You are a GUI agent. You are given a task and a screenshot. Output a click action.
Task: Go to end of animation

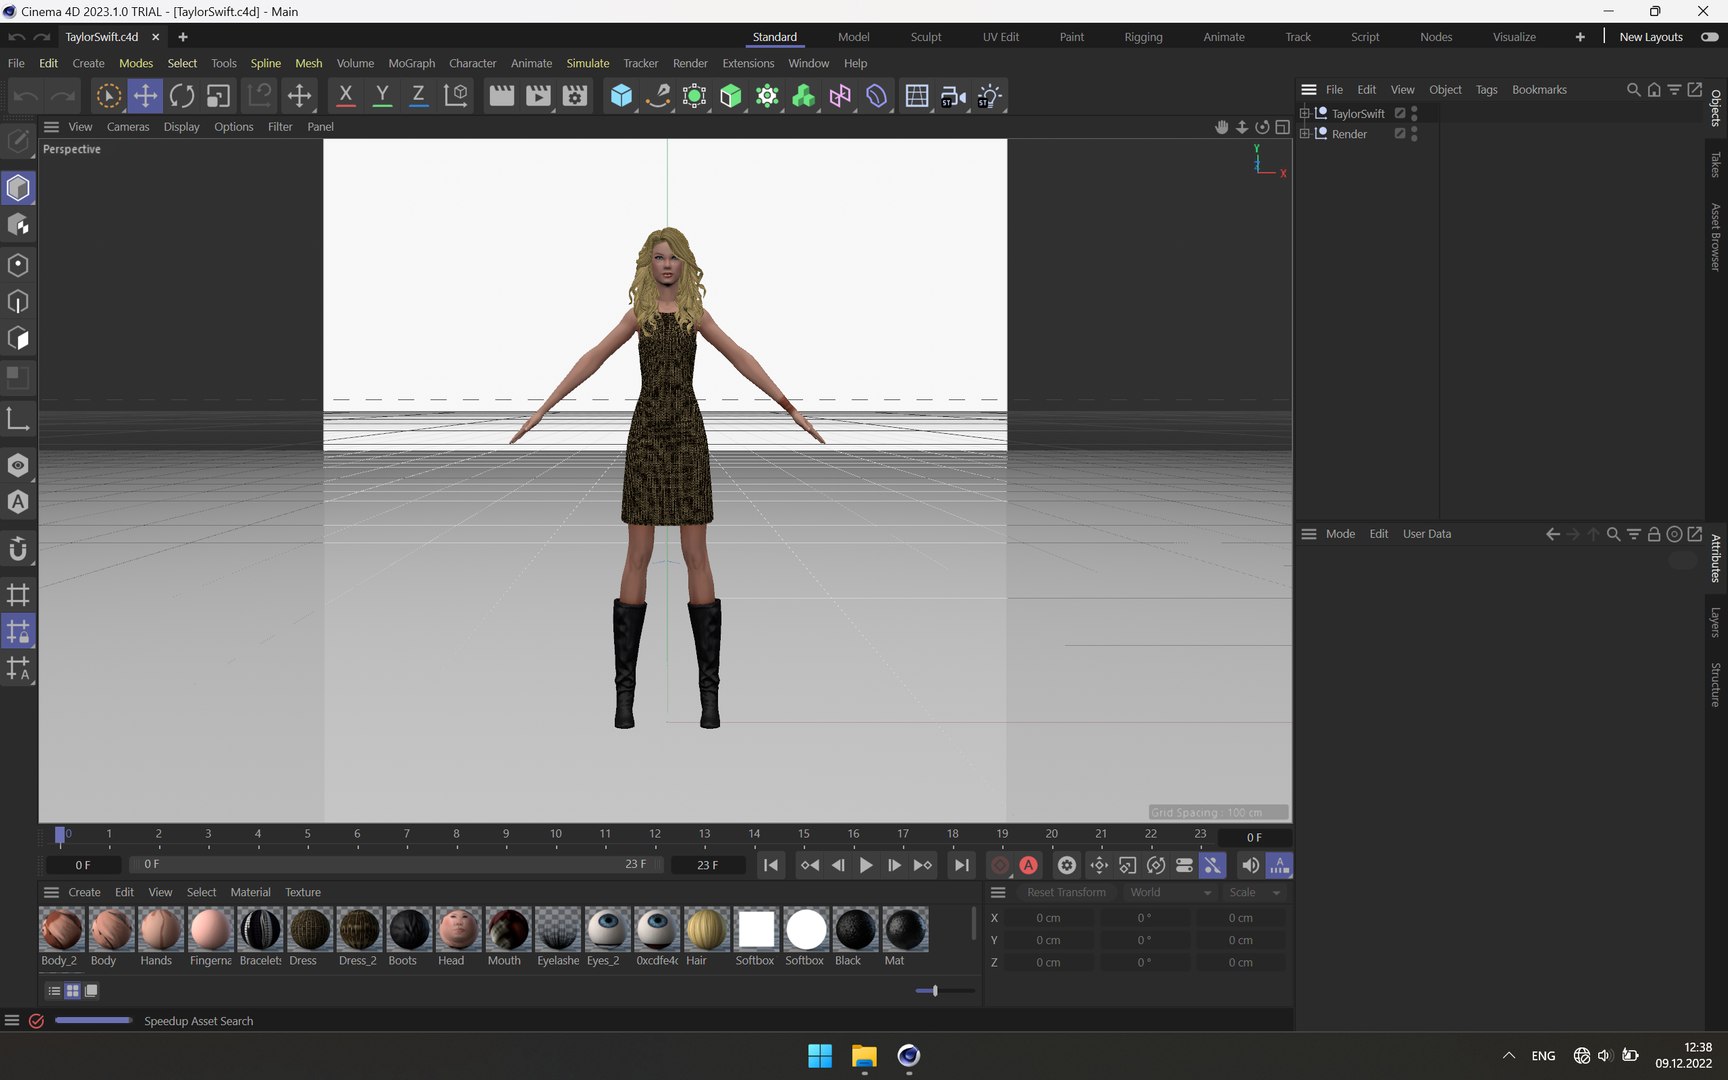(x=961, y=865)
